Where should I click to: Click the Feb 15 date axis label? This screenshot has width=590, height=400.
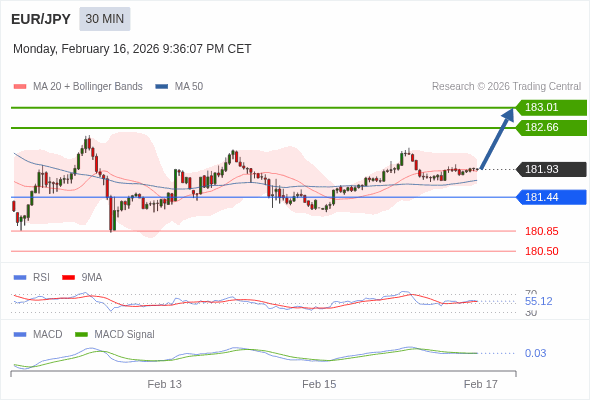pyautogui.click(x=319, y=385)
